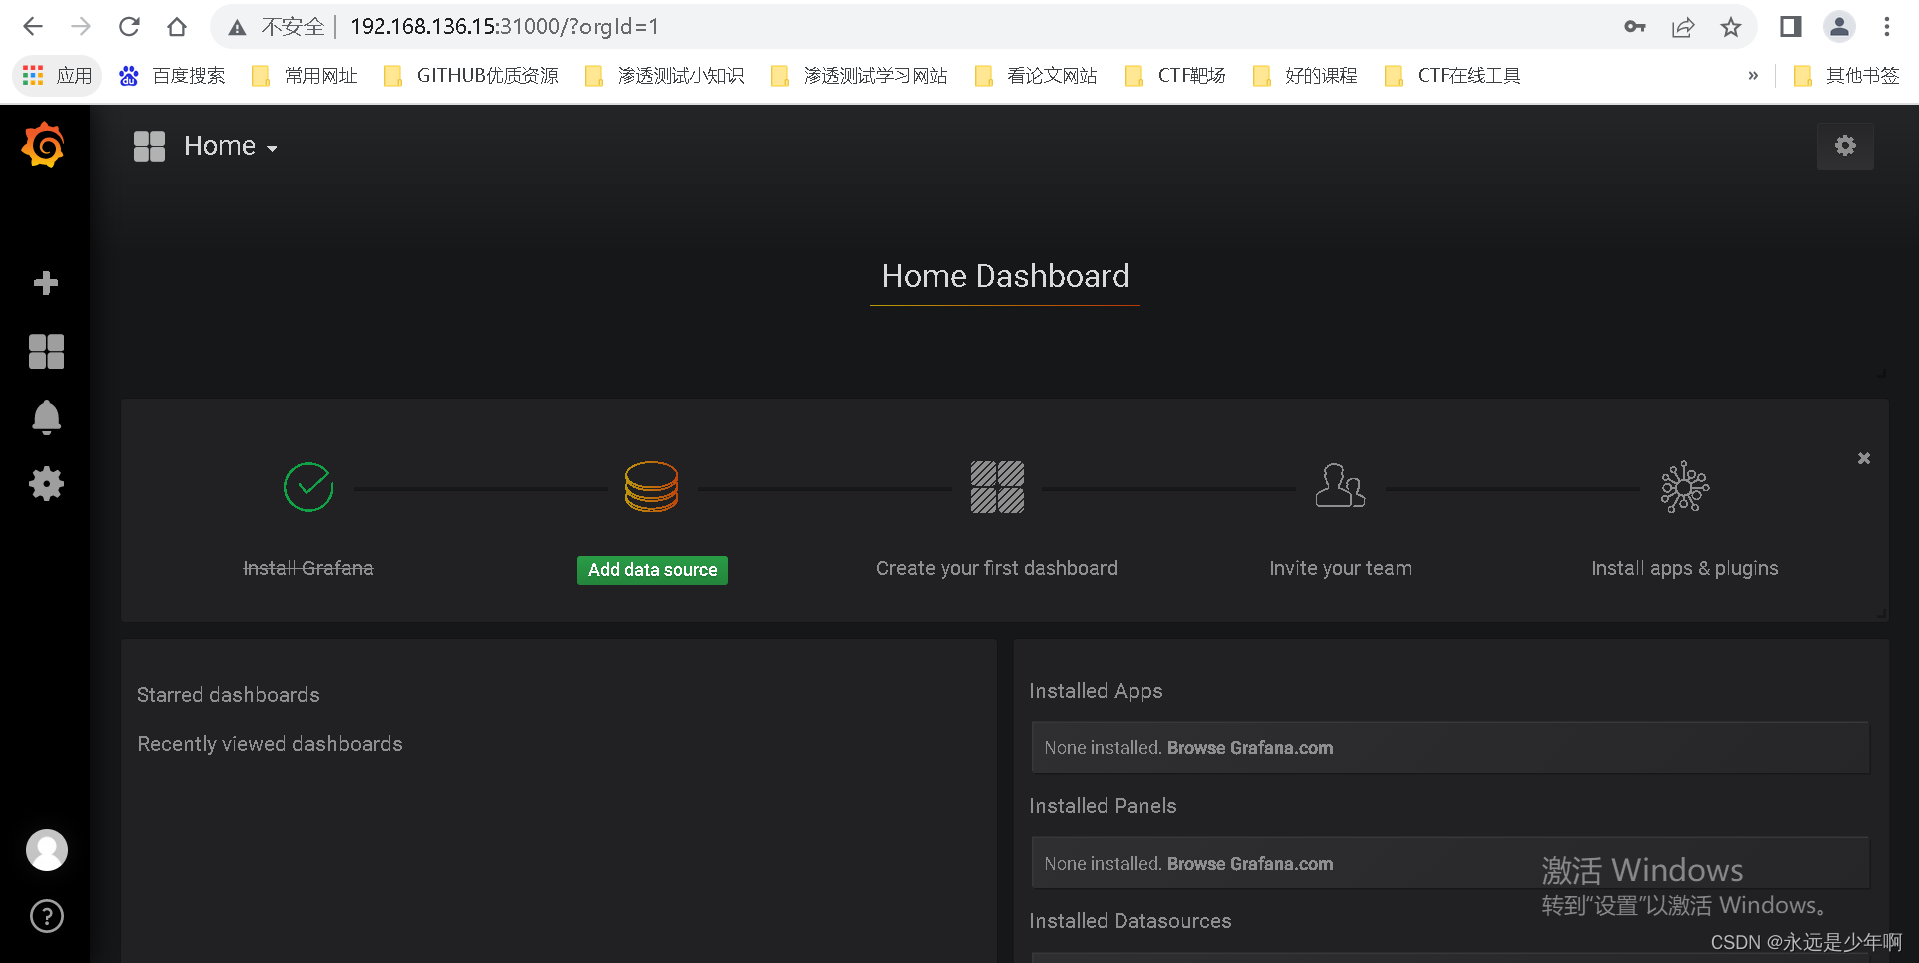Expand the hidden bookmarks overflow chevron

pos(1753,76)
